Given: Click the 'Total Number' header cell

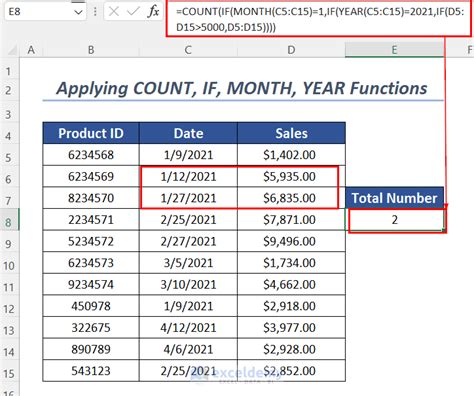Looking at the screenshot, I should pyautogui.click(x=395, y=198).
